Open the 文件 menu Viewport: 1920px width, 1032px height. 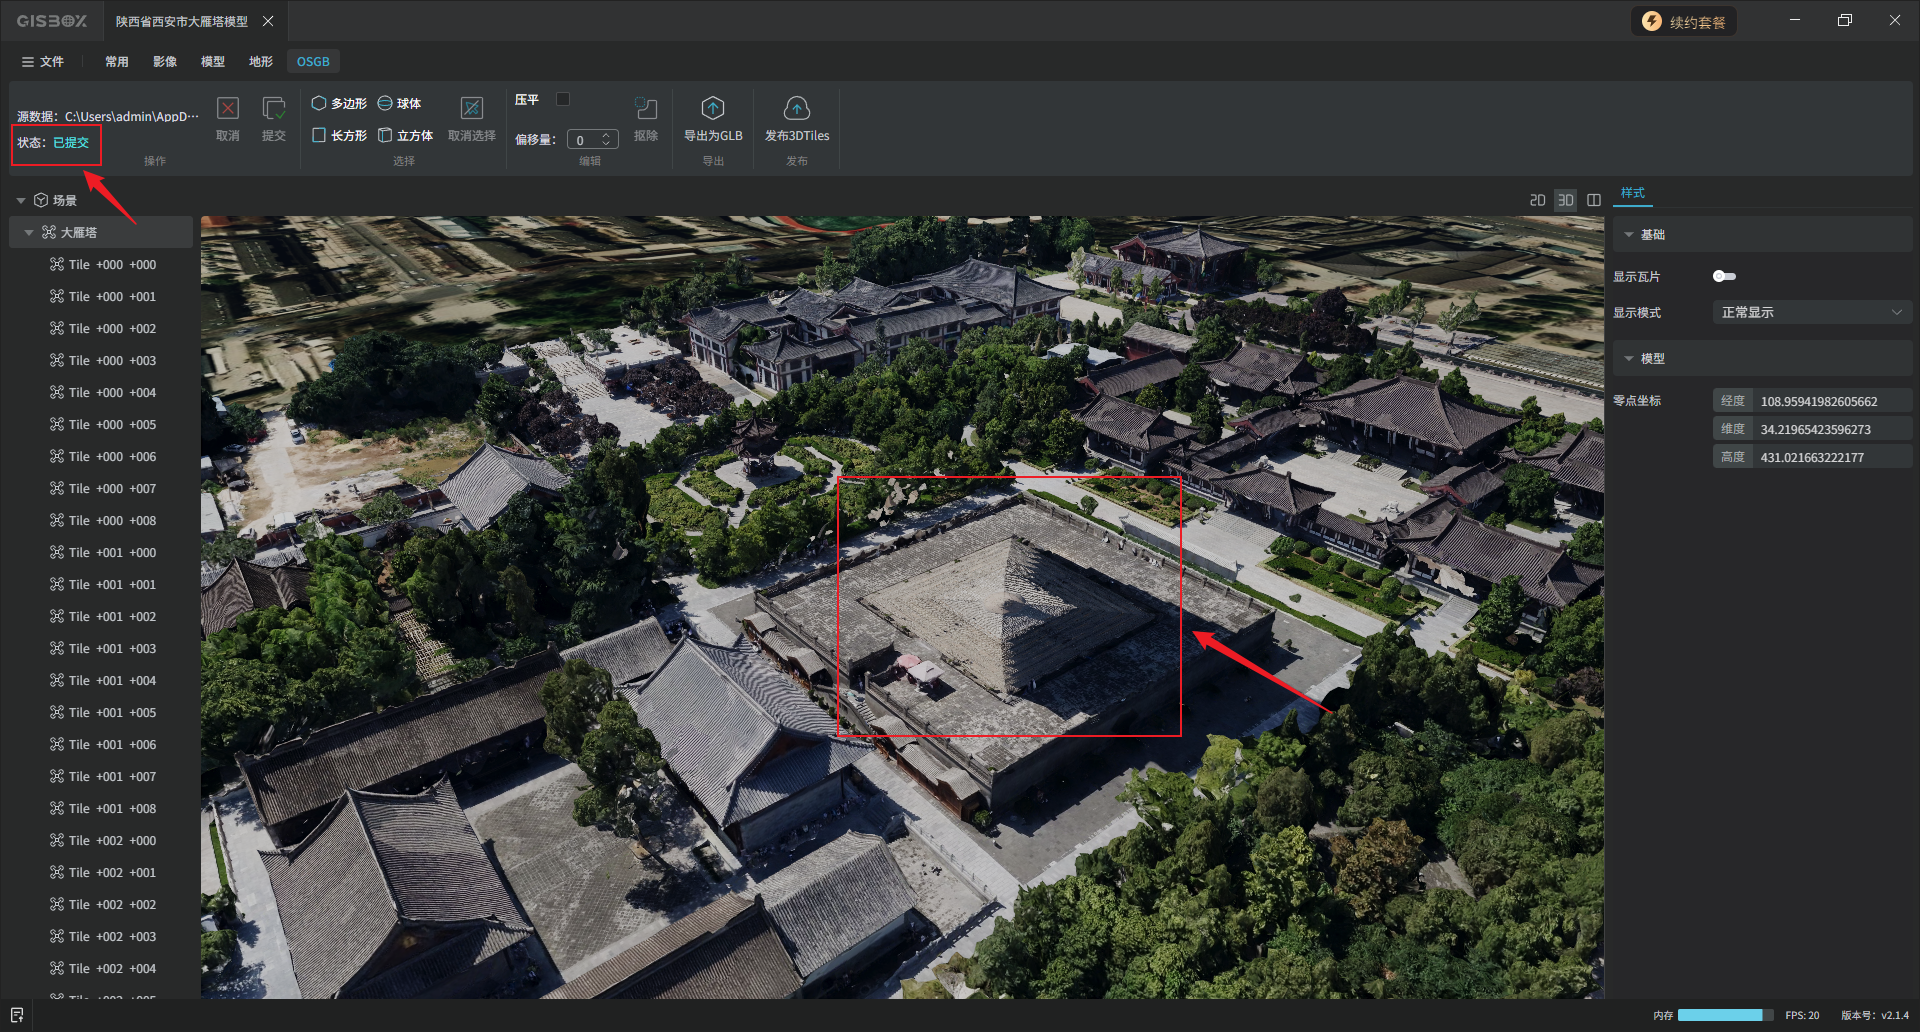point(43,62)
